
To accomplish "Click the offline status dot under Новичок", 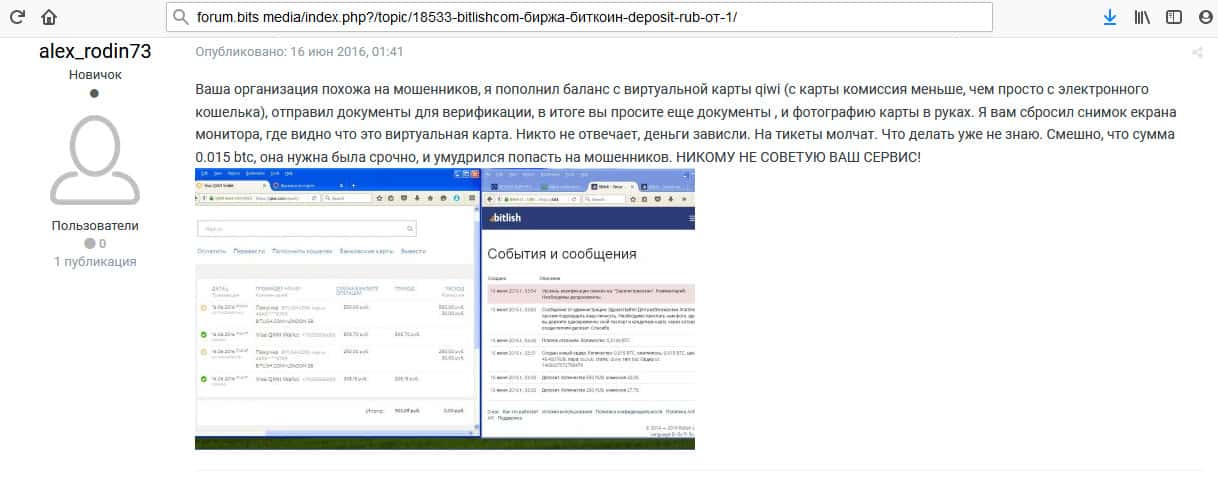I will [95, 94].
